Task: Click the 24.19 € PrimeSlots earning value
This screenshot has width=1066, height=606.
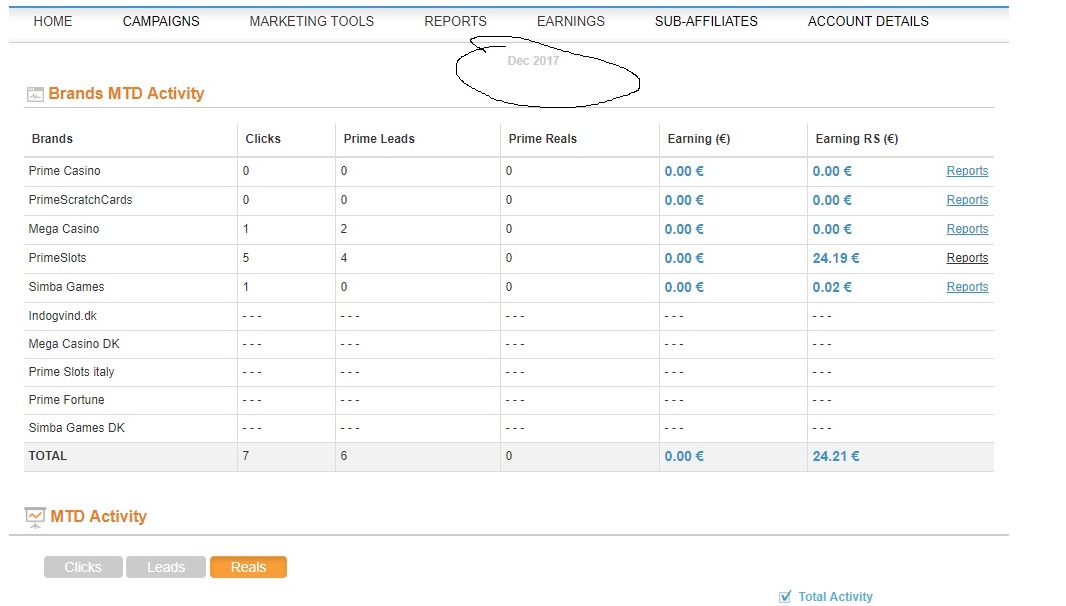Action: pos(836,258)
